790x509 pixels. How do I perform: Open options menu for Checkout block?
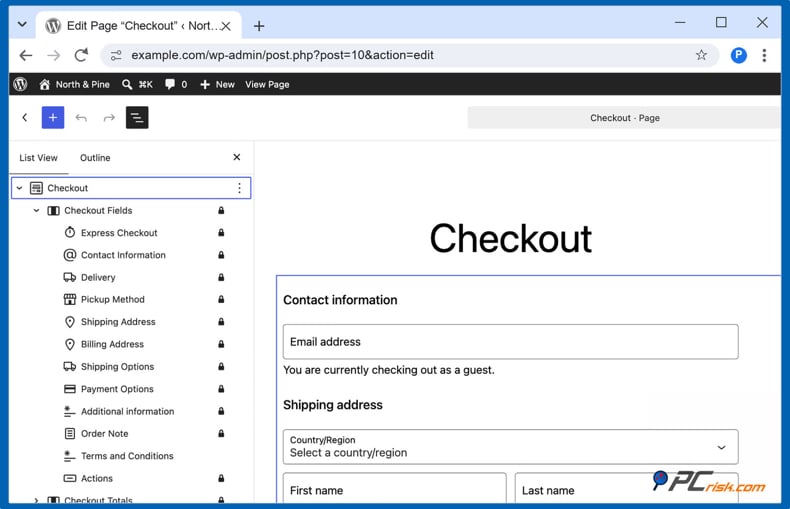click(239, 188)
